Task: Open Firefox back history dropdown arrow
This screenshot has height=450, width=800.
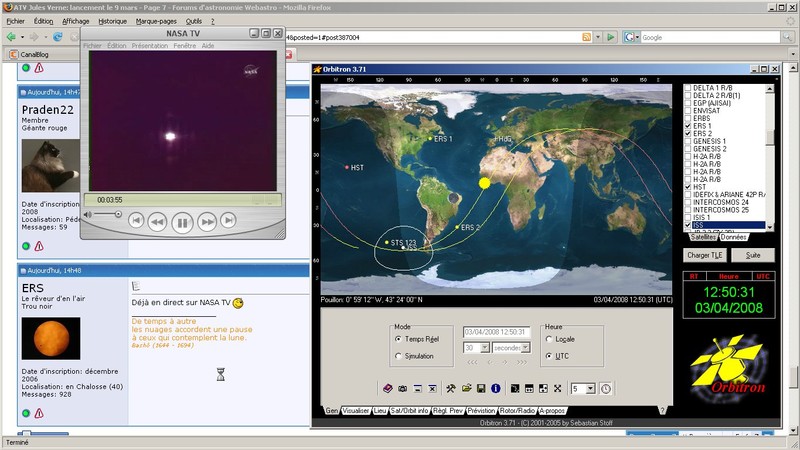Action: point(22,37)
